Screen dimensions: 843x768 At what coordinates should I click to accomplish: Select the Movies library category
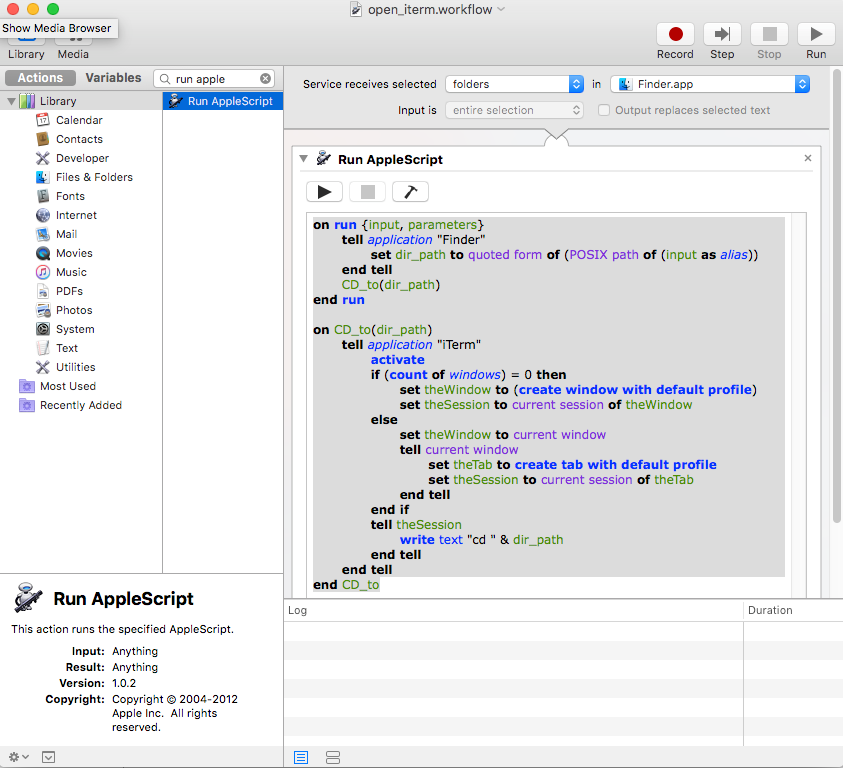74,253
